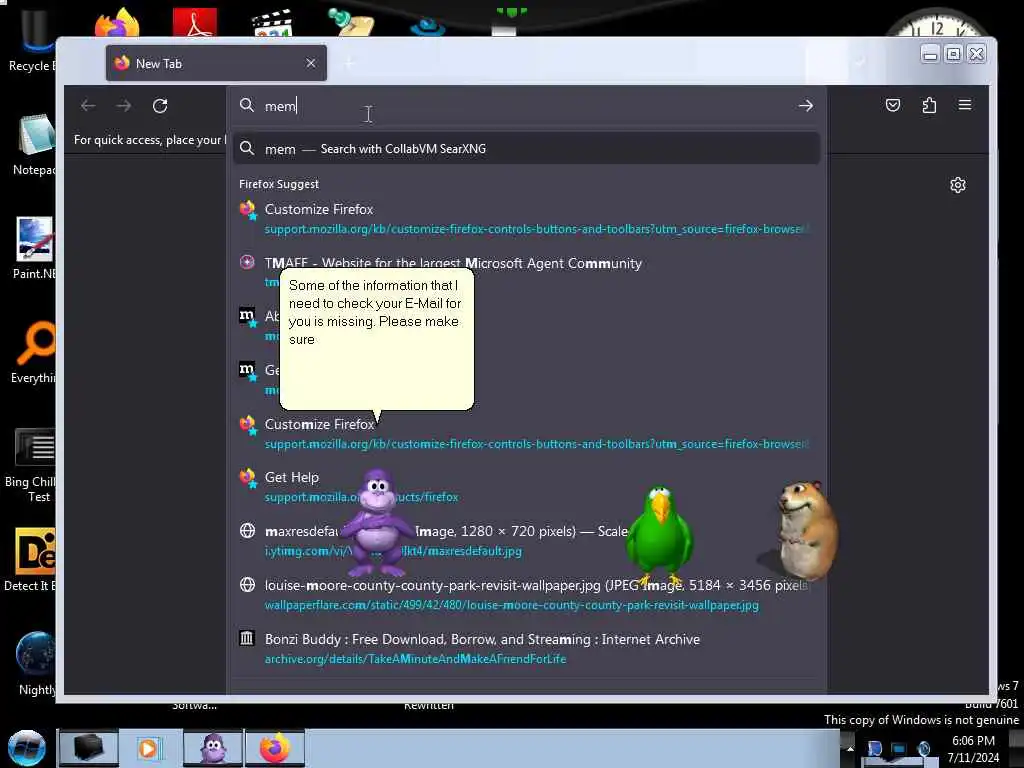Maximize the Firefox window
This screenshot has height=768, width=1024.
953,54
